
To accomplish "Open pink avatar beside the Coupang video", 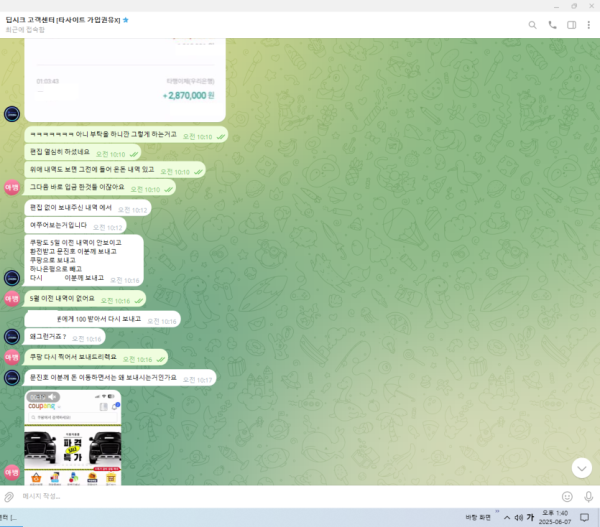I will (x=12, y=473).
